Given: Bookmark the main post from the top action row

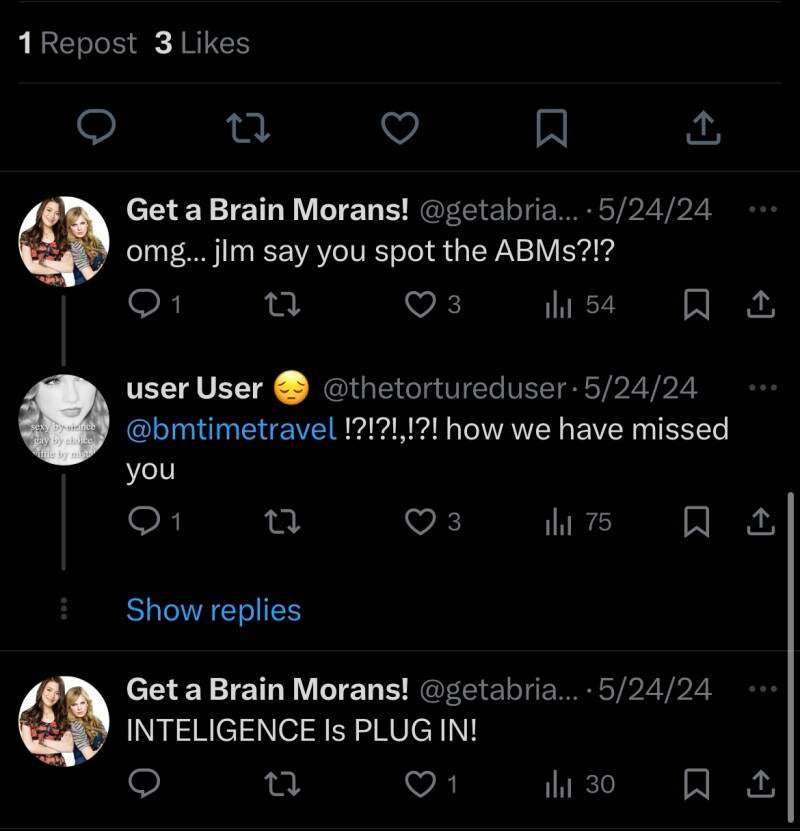Looking at the screenshot, I should (x=551, y=128).
